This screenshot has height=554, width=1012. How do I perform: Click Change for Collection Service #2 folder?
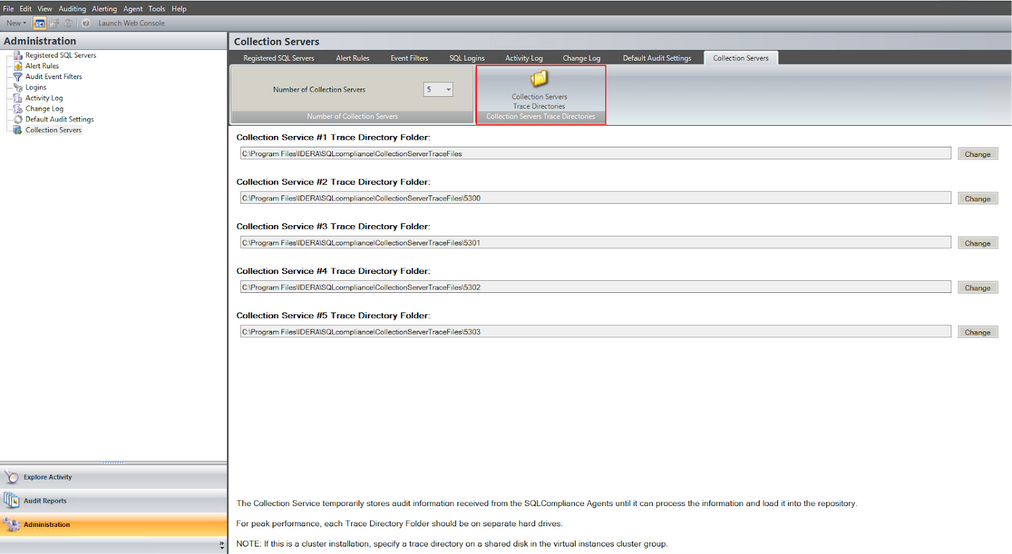977,199
